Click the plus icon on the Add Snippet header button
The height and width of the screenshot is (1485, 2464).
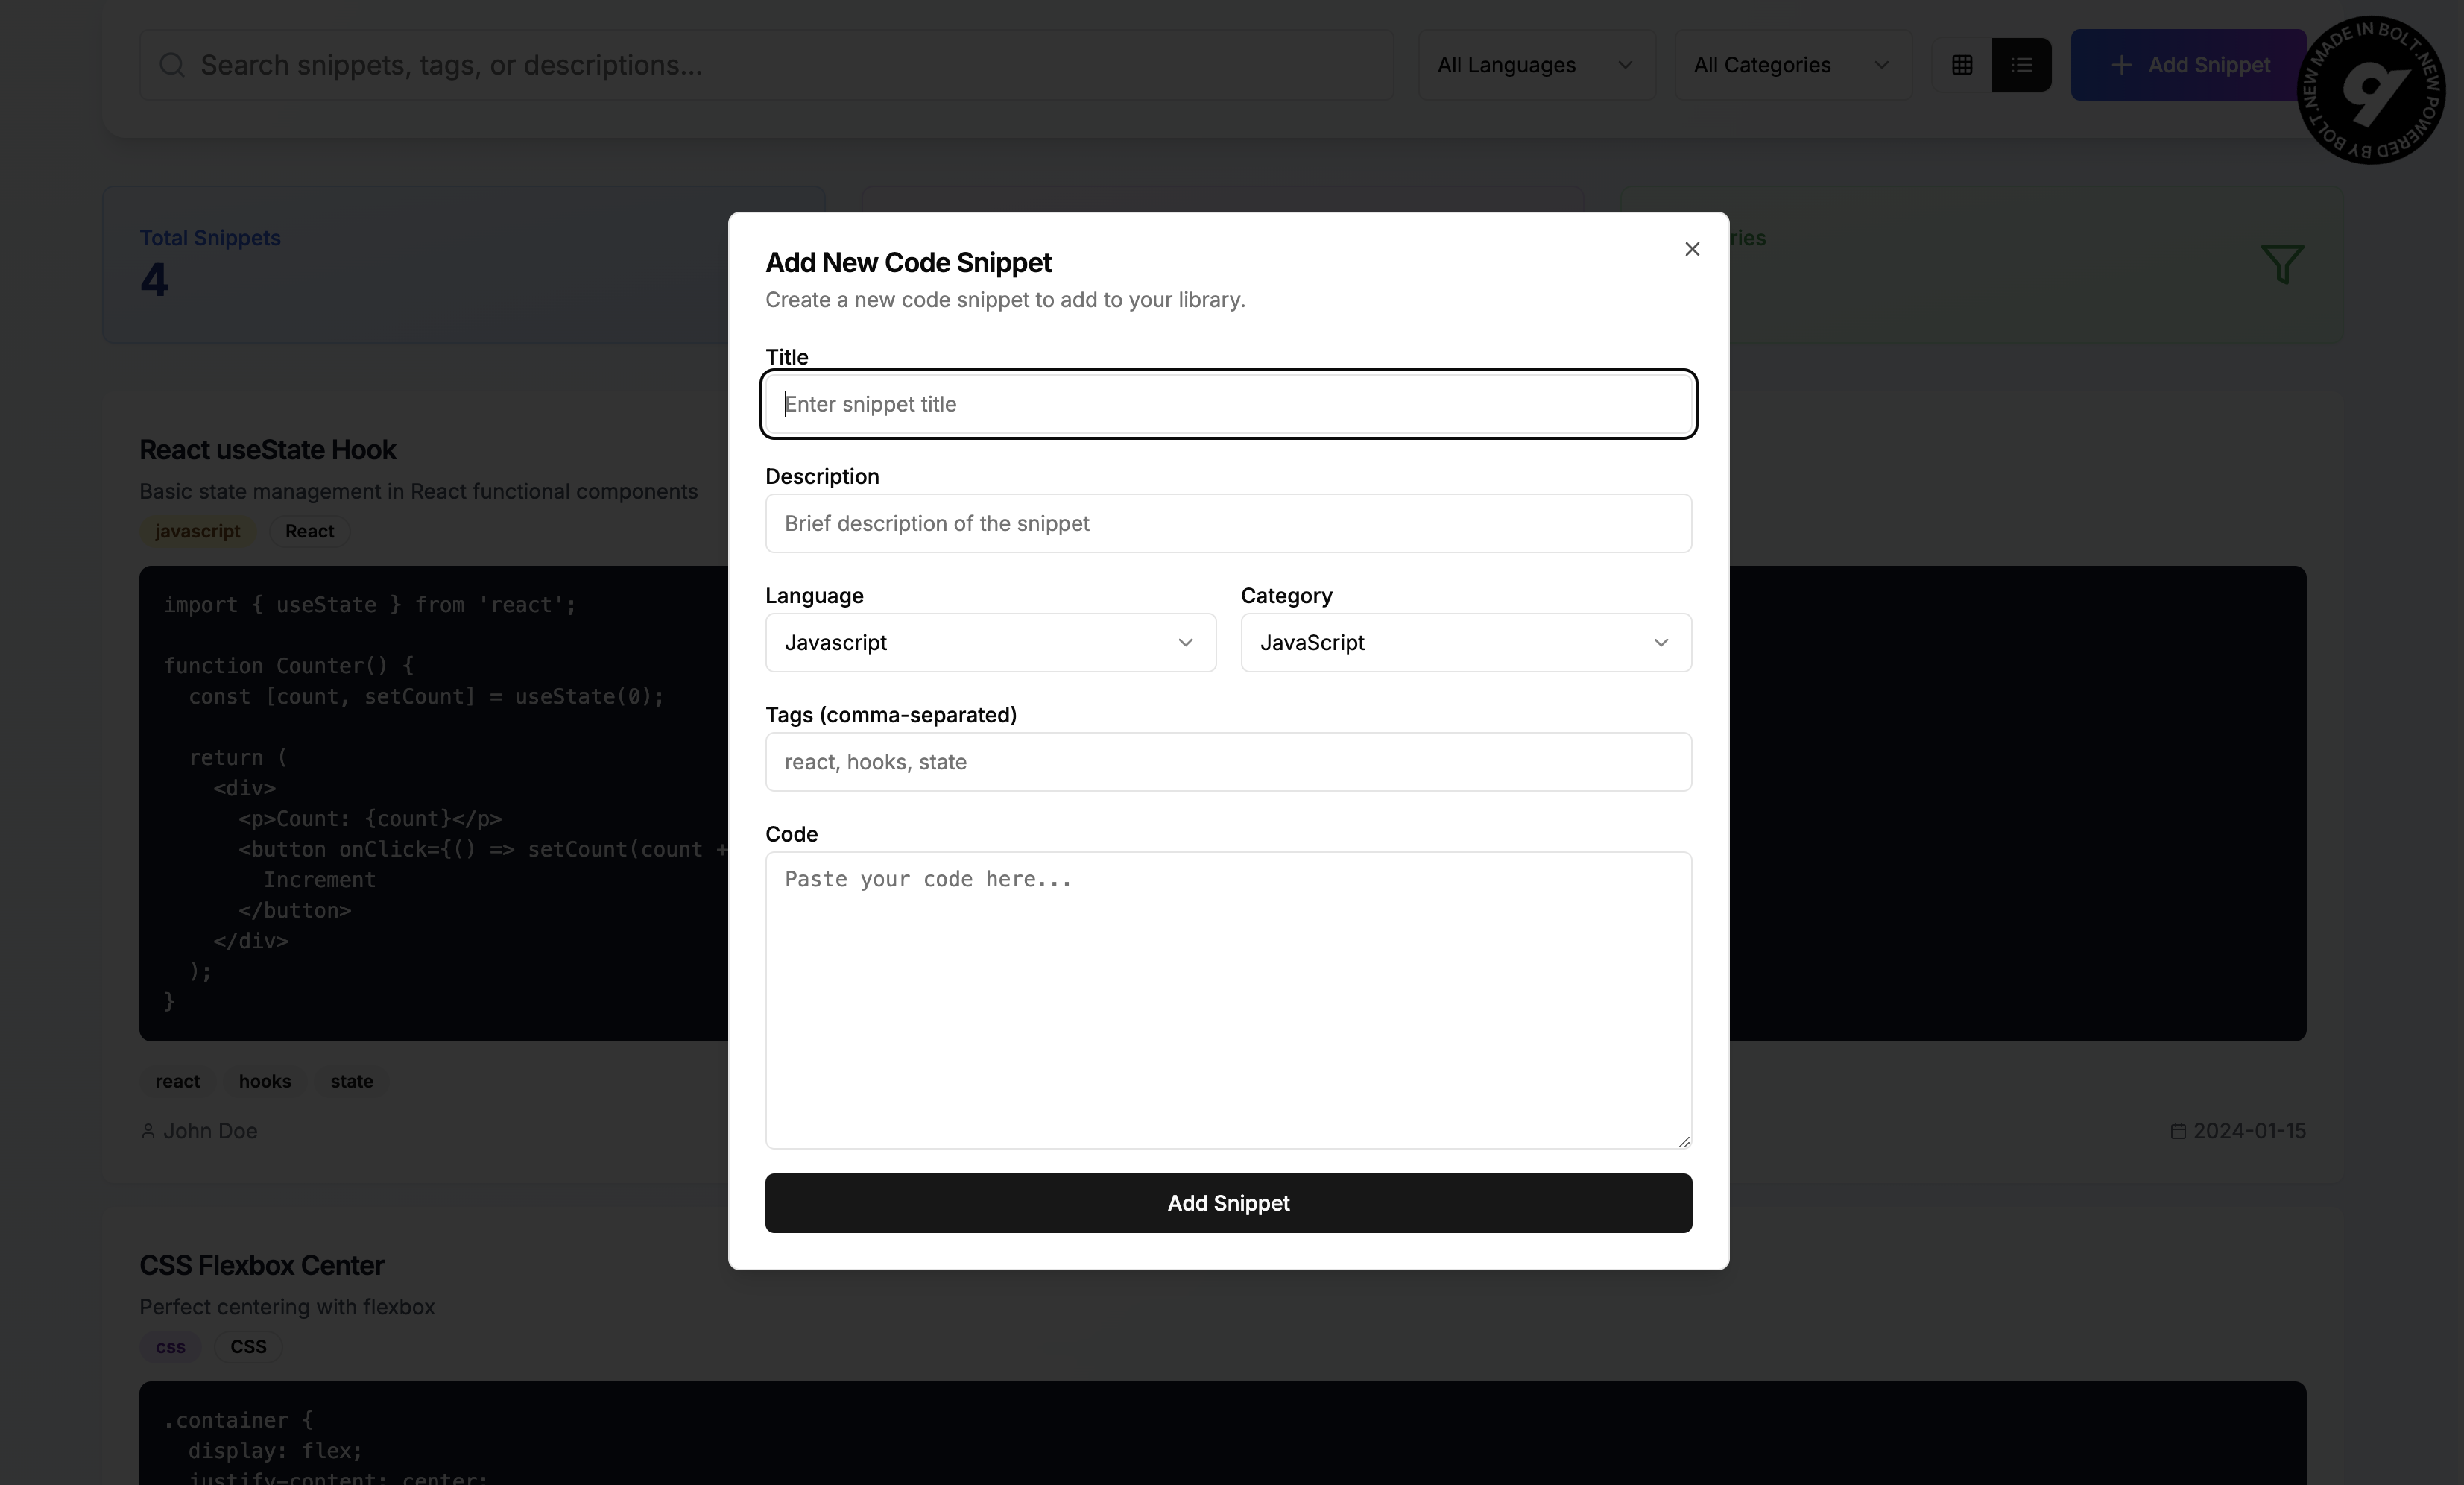2120,65
